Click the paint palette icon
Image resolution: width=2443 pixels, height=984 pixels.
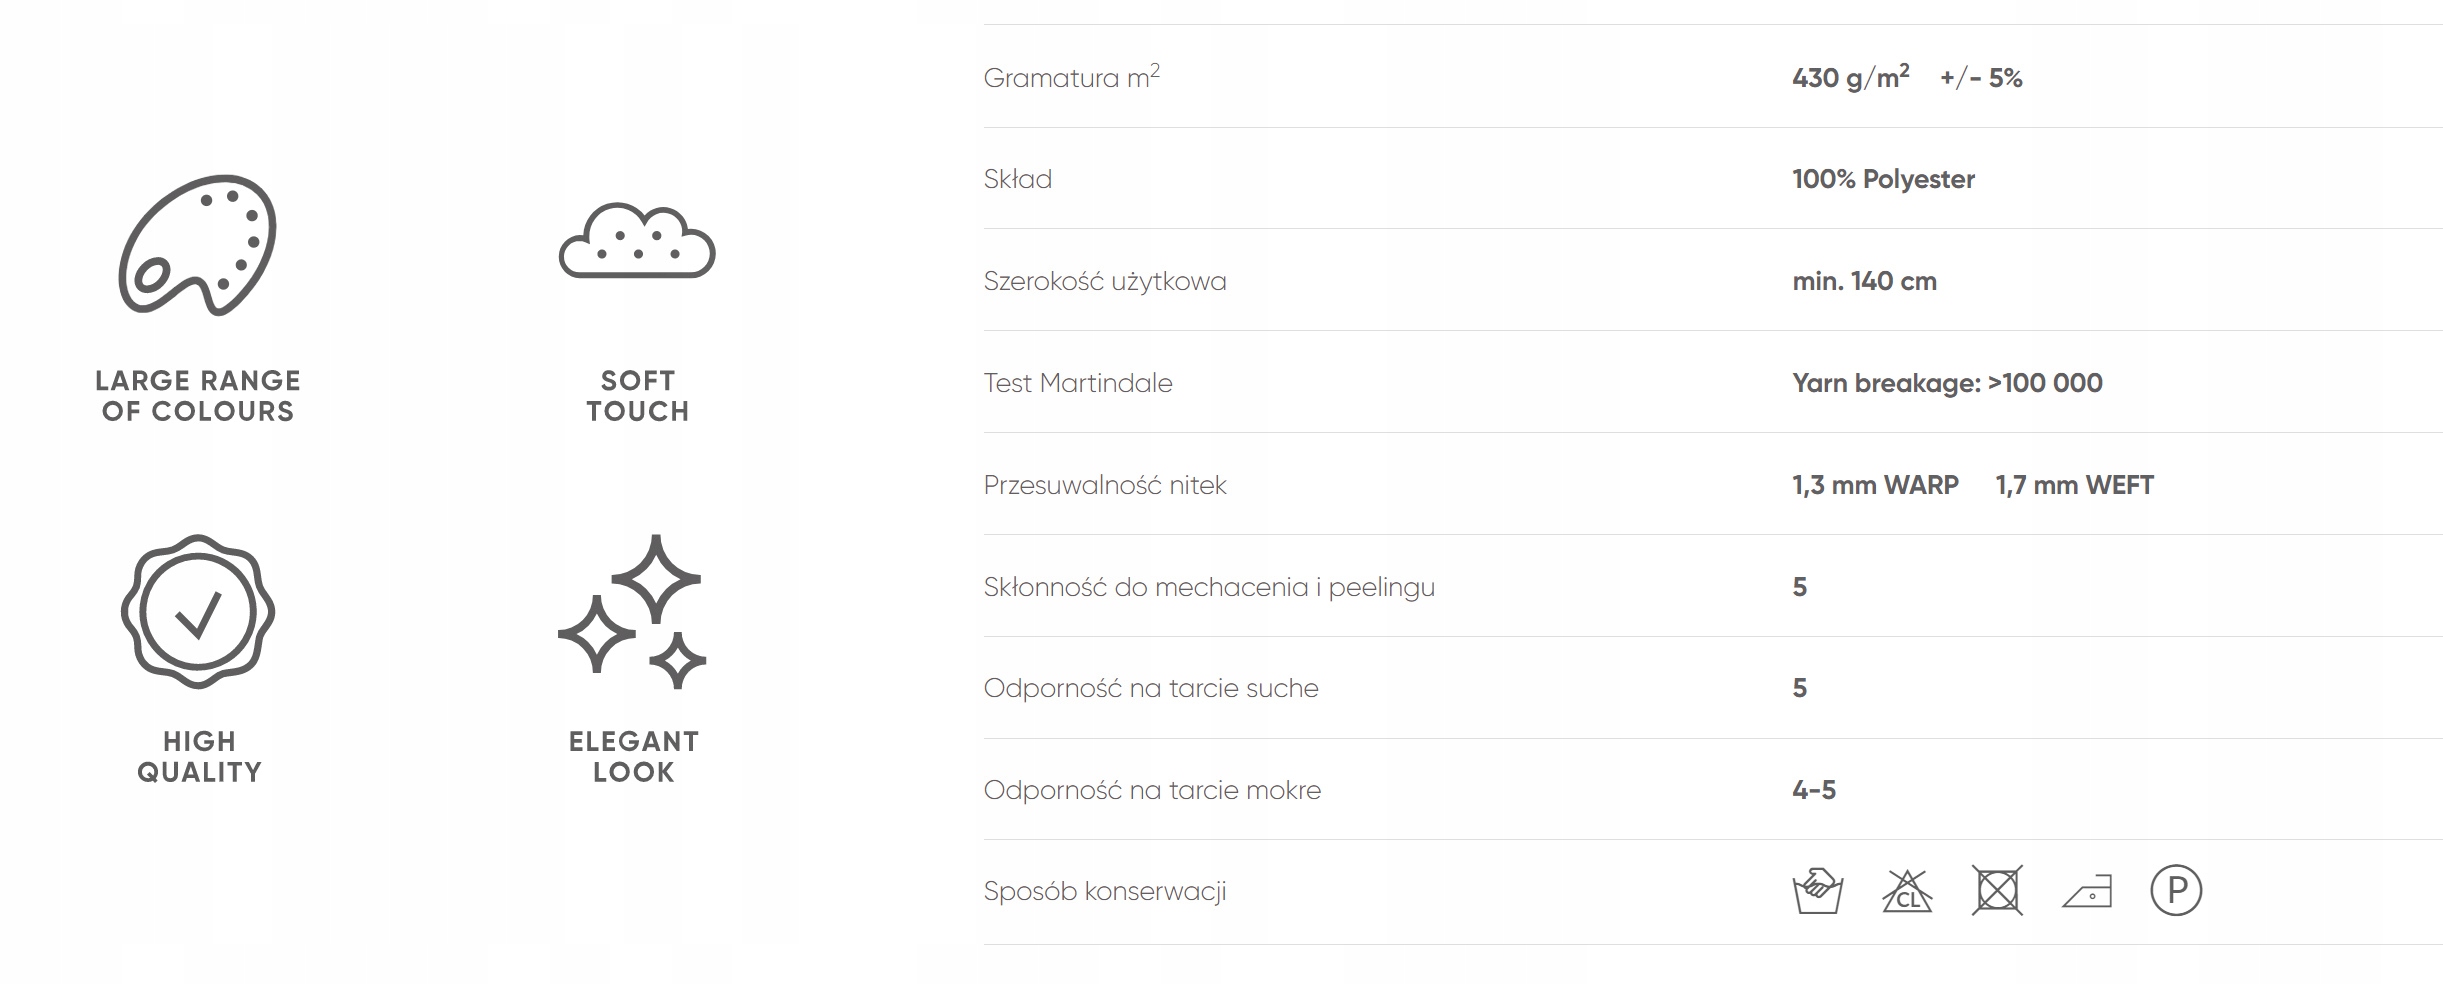pos(197,245)
